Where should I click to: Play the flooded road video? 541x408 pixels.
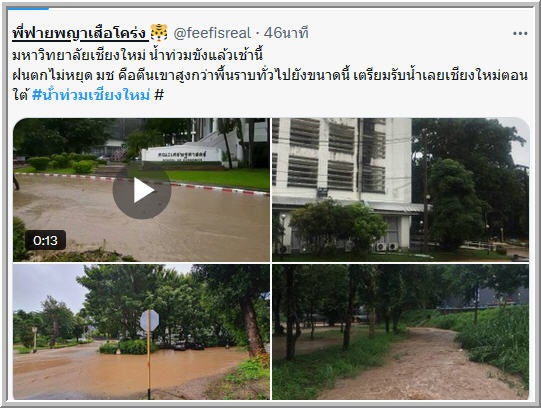[142, 190]
